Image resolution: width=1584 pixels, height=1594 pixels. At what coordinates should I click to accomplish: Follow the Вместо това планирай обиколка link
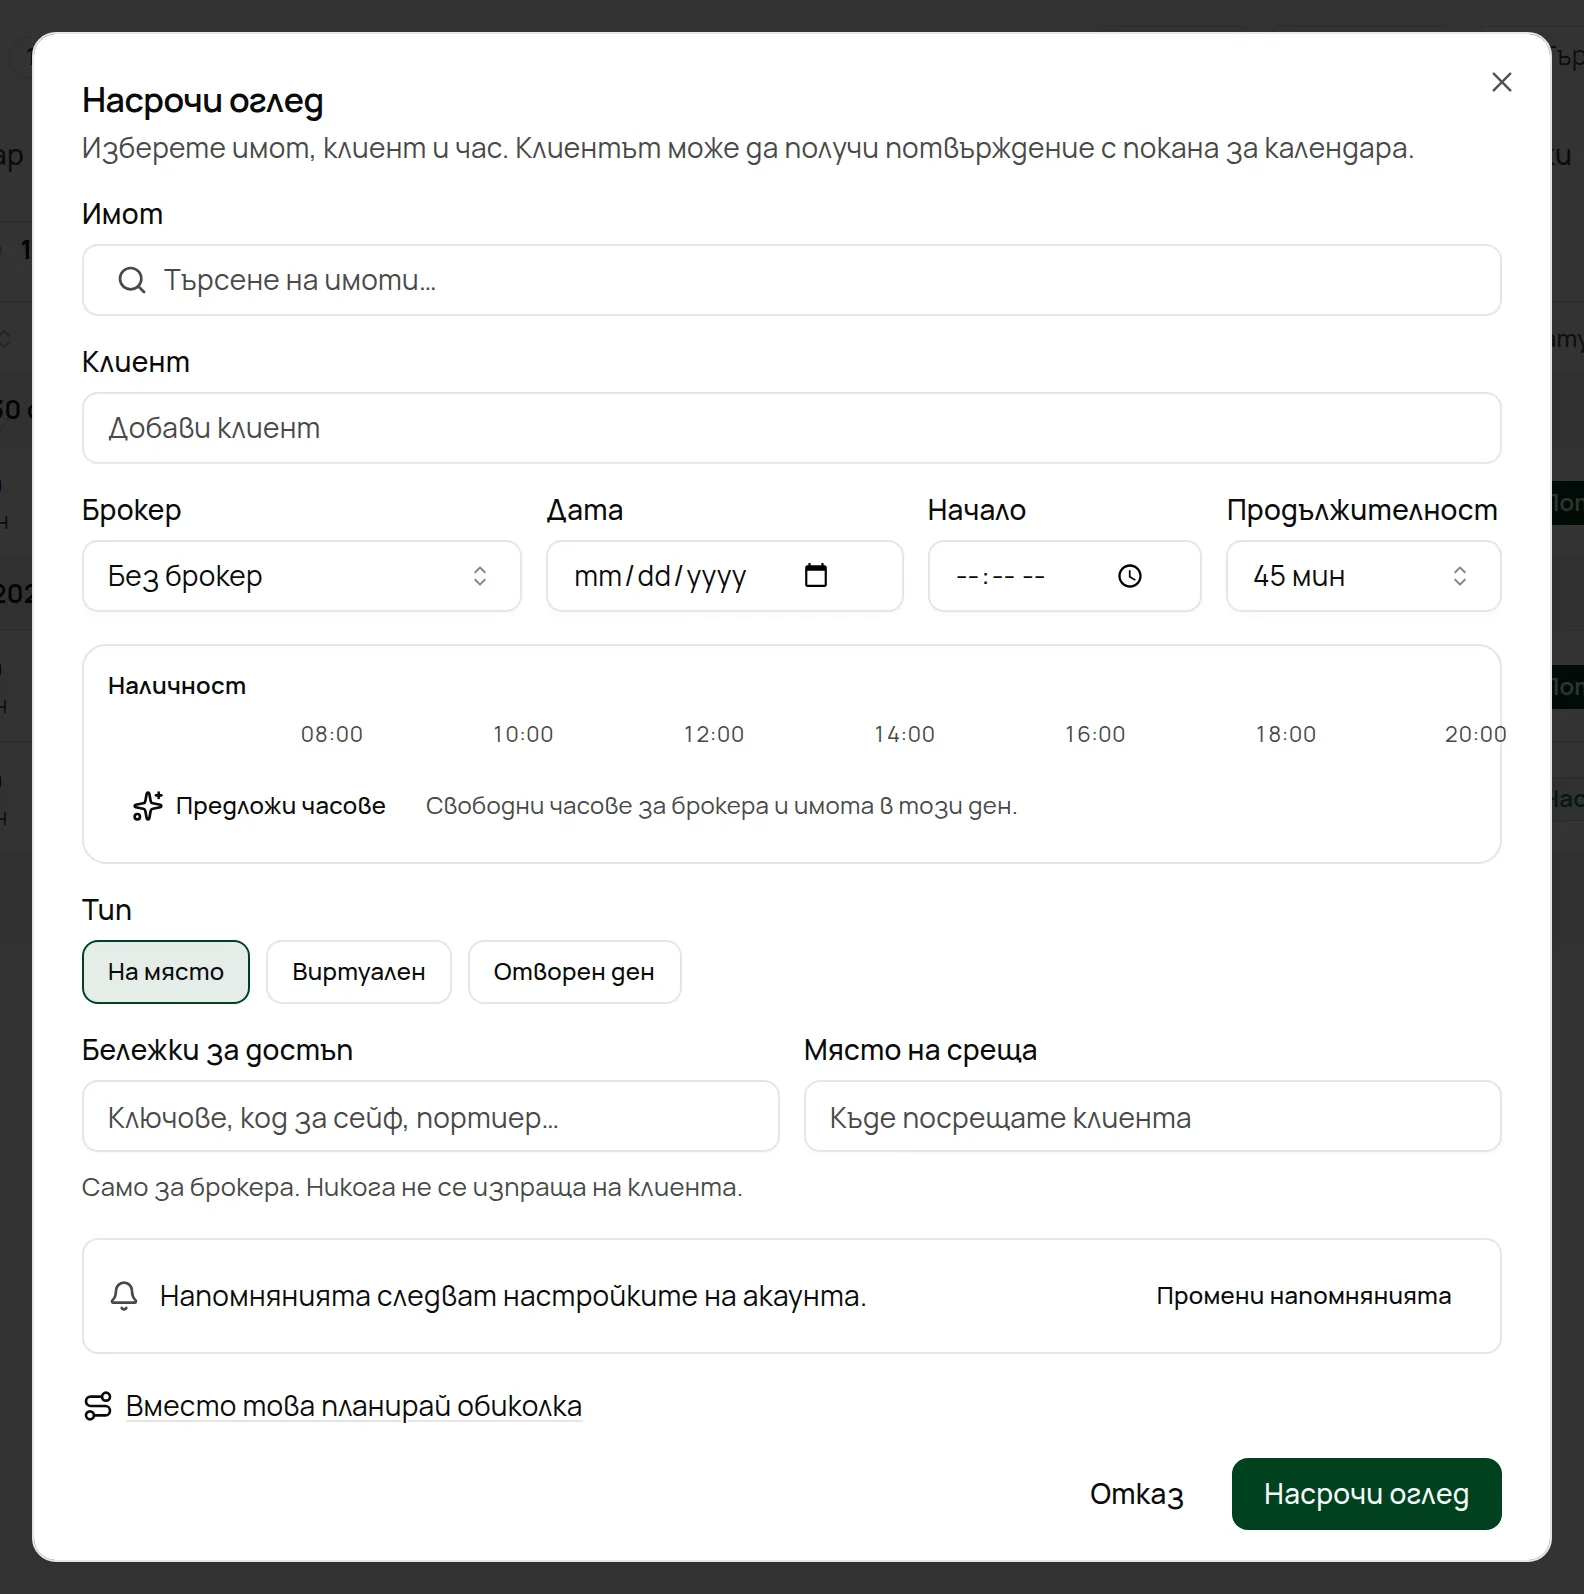pyautogui.click(x=354, y=1406)
